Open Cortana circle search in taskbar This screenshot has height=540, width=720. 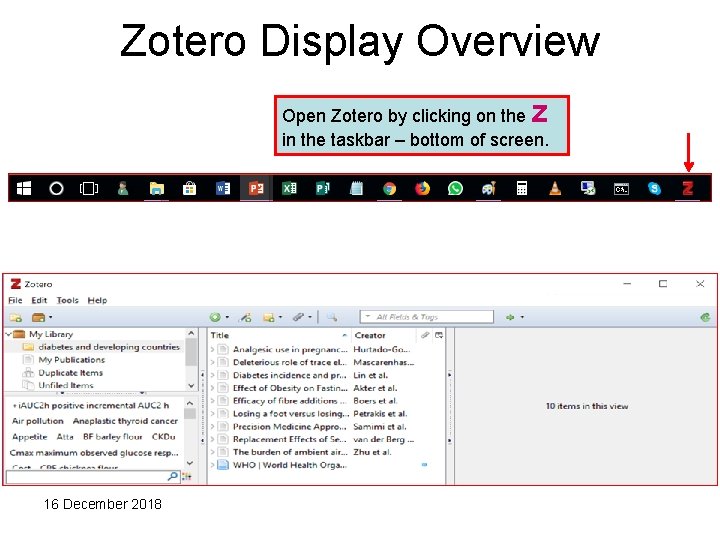[x=56, y=188]
